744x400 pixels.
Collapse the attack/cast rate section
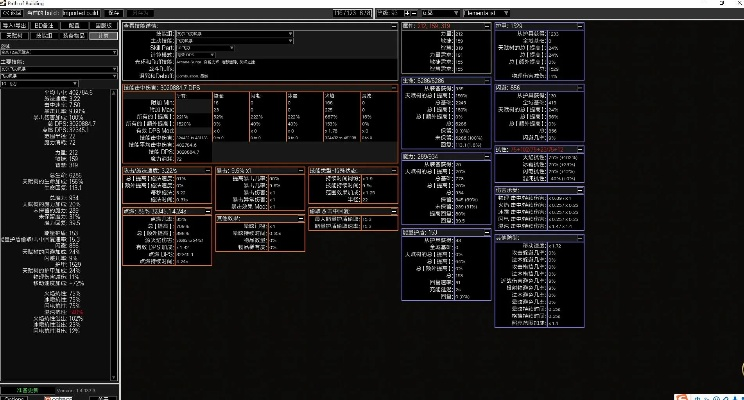tap(206, 171)
